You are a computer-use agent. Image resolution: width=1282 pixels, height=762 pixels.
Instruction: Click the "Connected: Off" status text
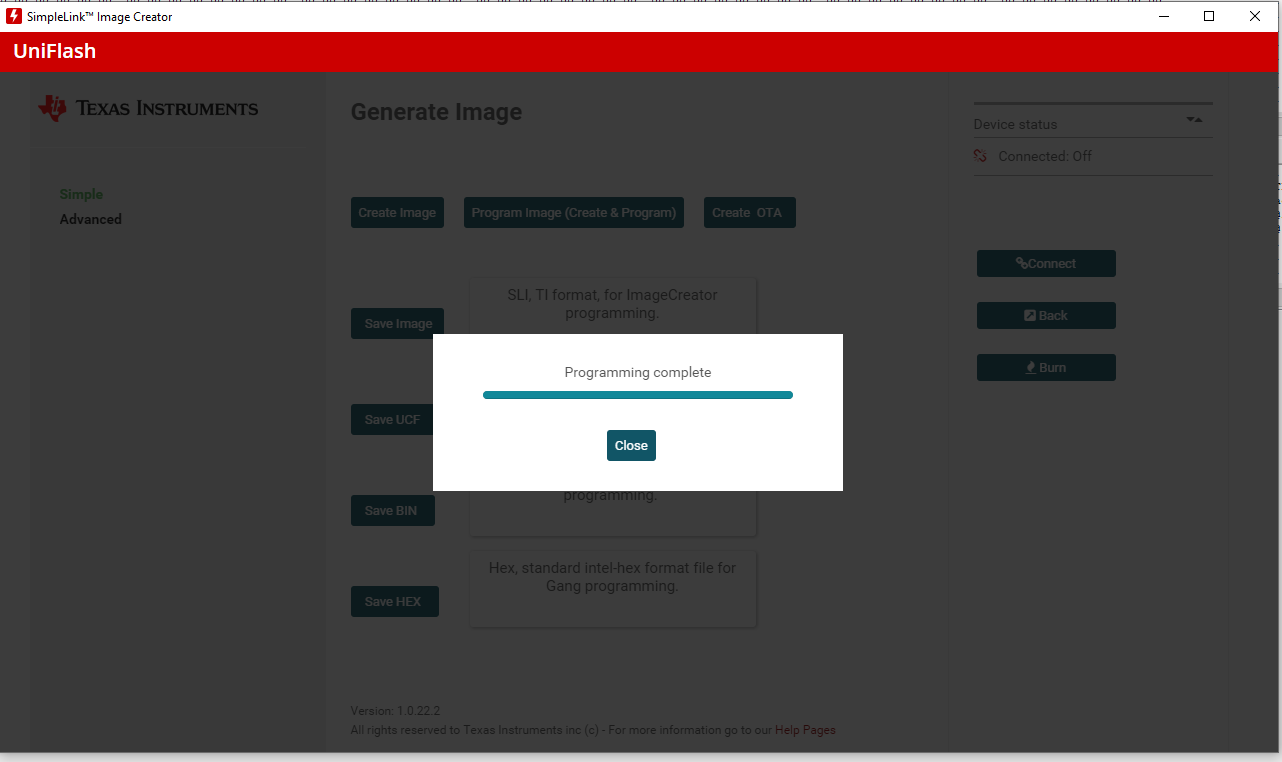click(1045, 157)
